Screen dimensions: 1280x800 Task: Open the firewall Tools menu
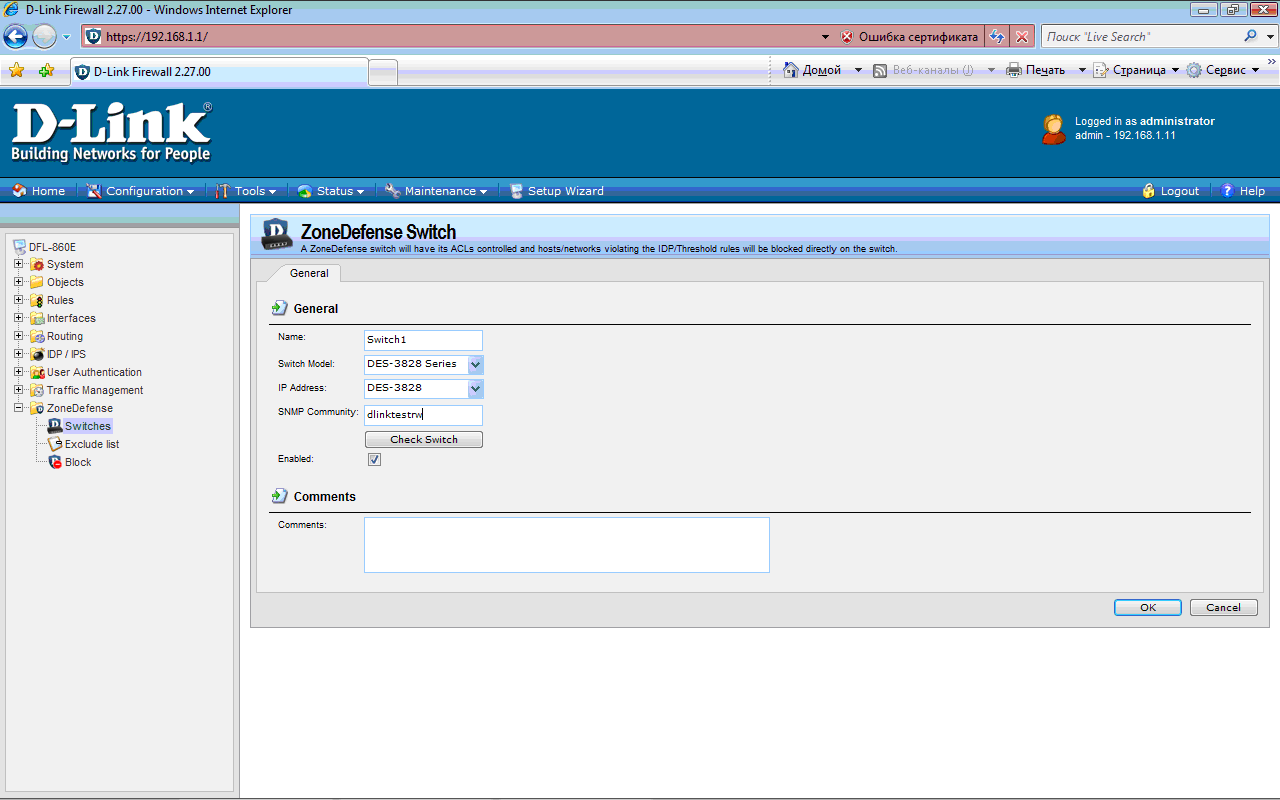[246, 191]
